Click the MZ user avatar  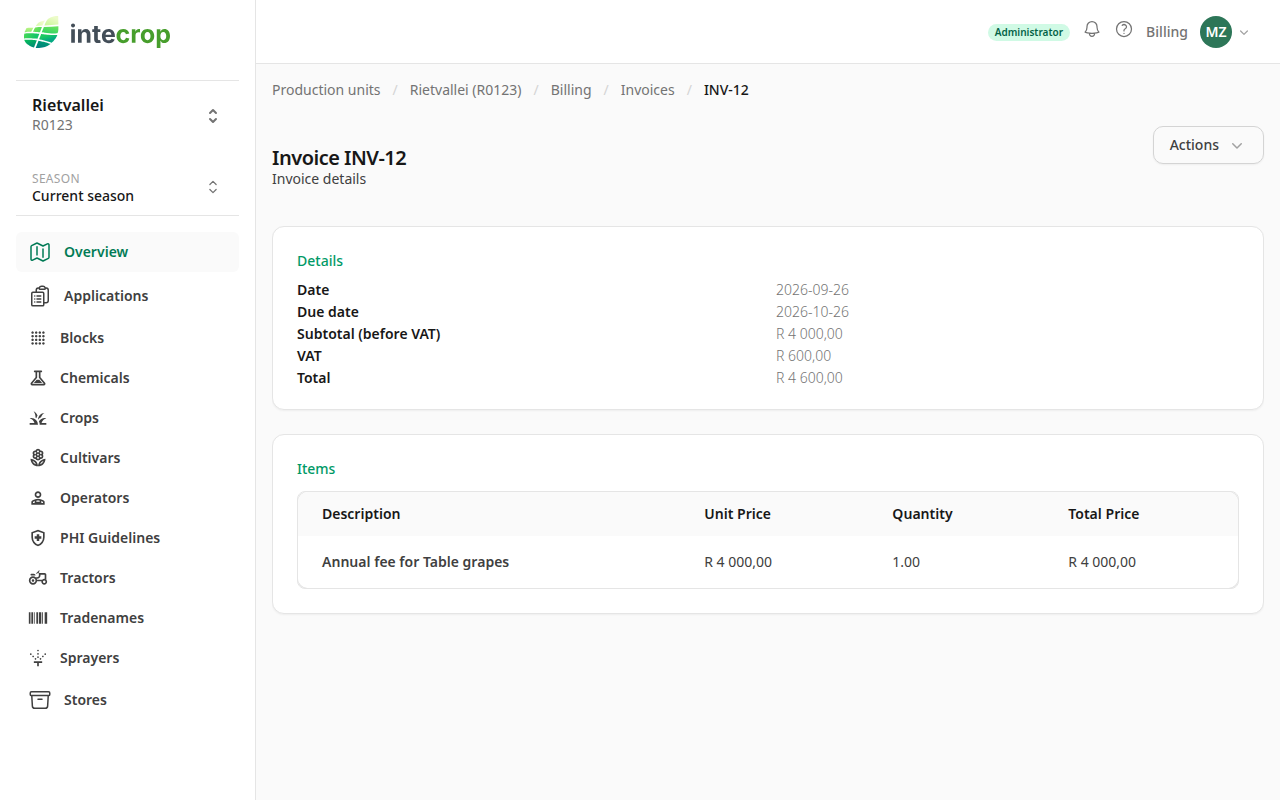point(1216,32)
